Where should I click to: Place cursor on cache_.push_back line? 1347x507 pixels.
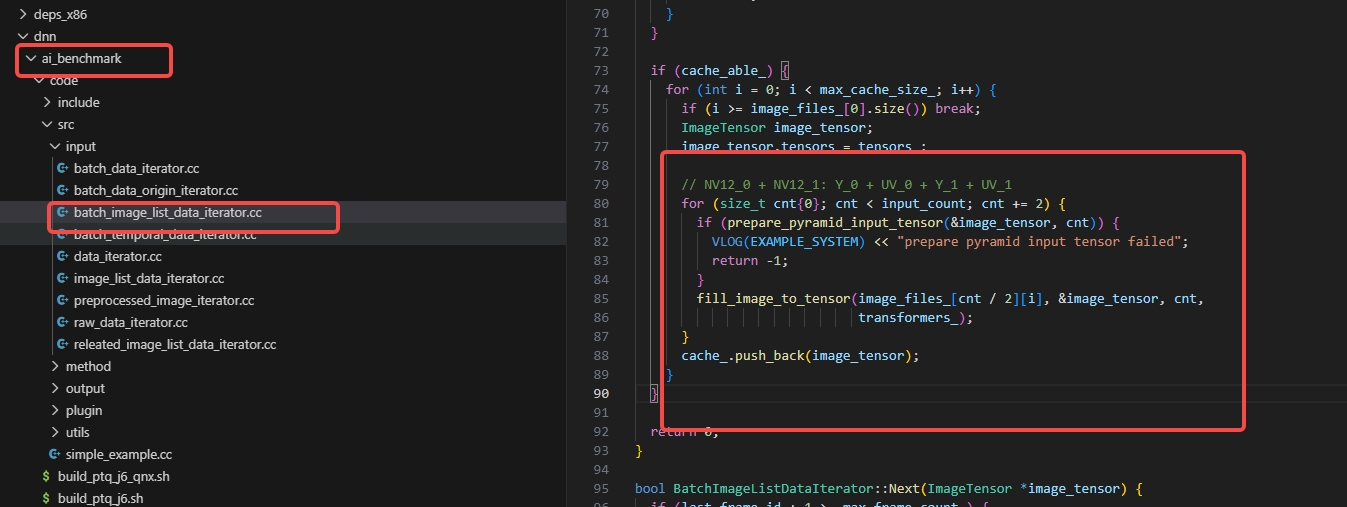click(799, 356)
